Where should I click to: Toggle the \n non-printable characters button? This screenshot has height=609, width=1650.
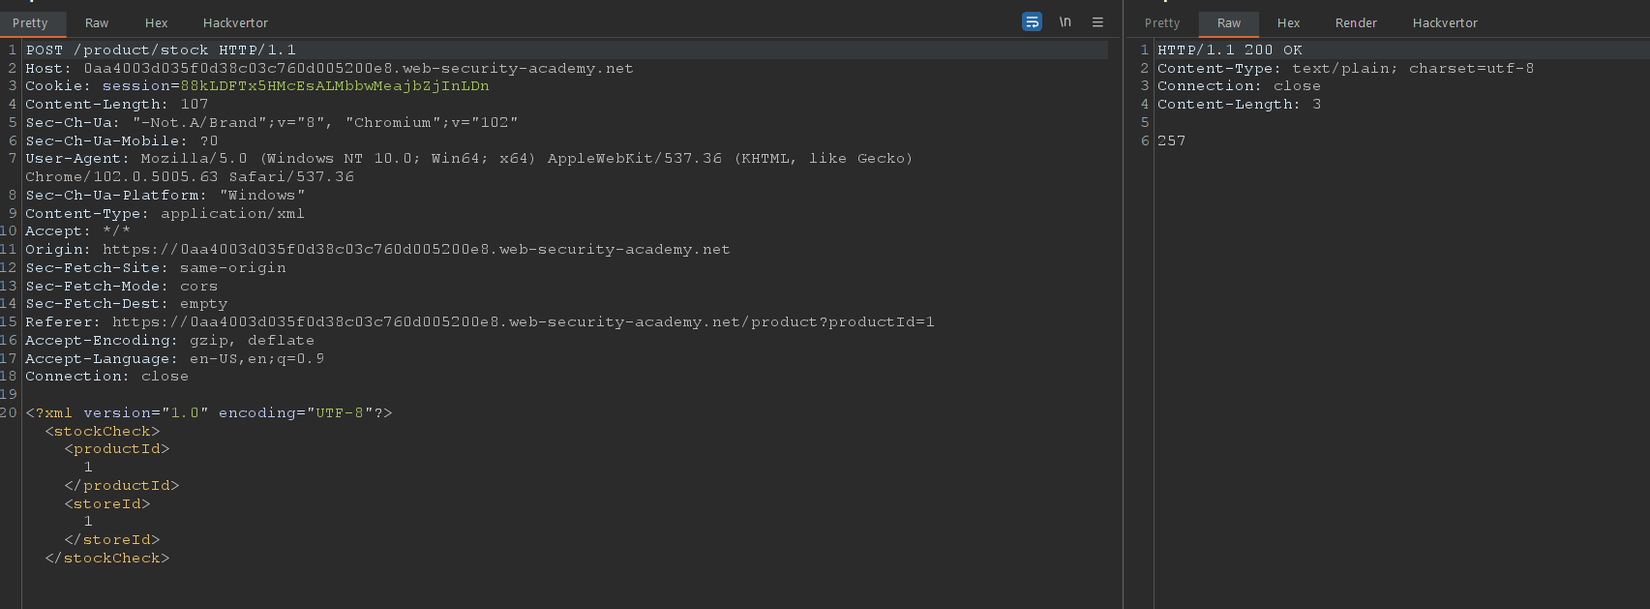1065,22
